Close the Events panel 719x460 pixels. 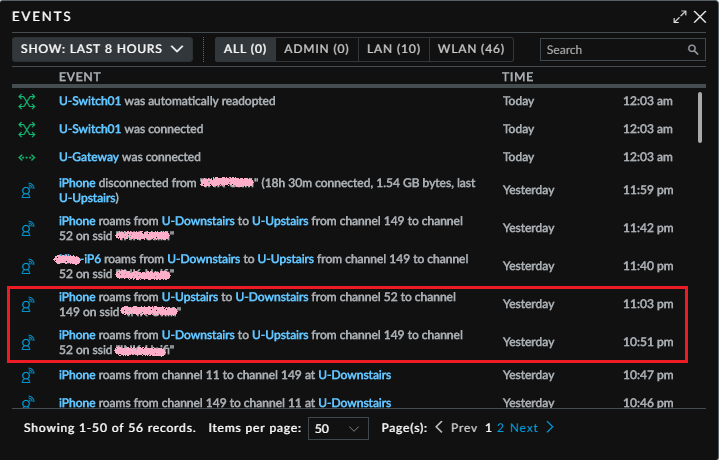701,17
